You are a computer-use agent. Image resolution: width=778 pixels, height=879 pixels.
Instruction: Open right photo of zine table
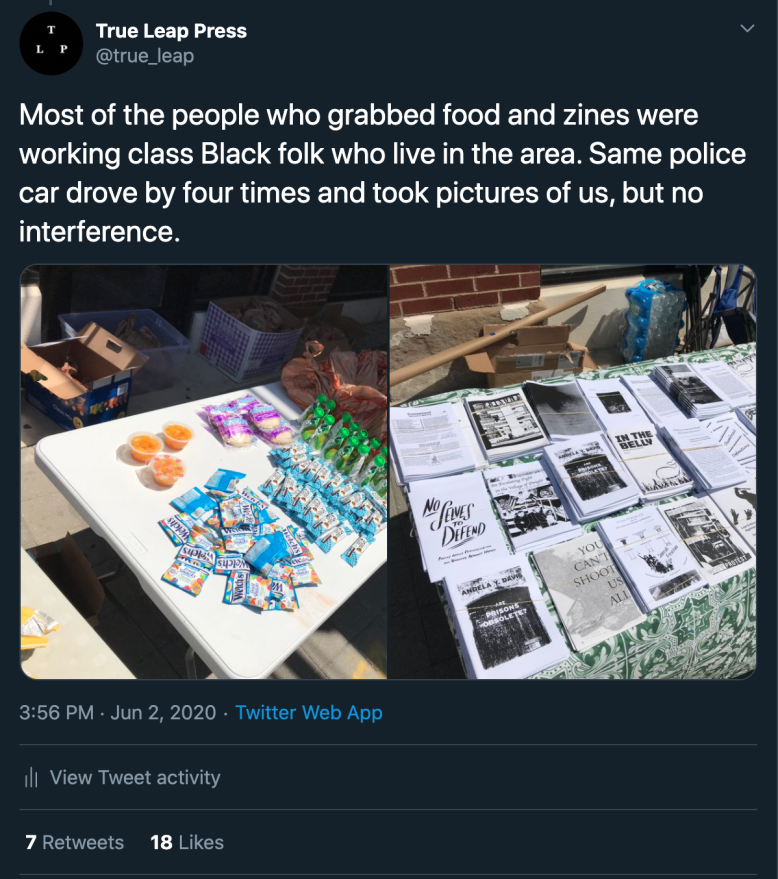pyautogui.click(x=572, y=471)
